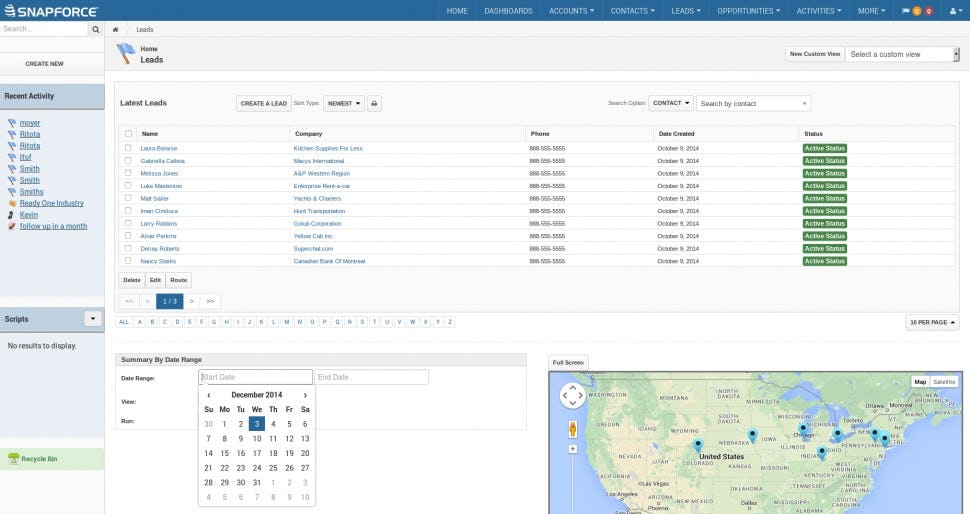Open the MORE menu
Viewport: 970px width, 514px height.
[871, 11]
